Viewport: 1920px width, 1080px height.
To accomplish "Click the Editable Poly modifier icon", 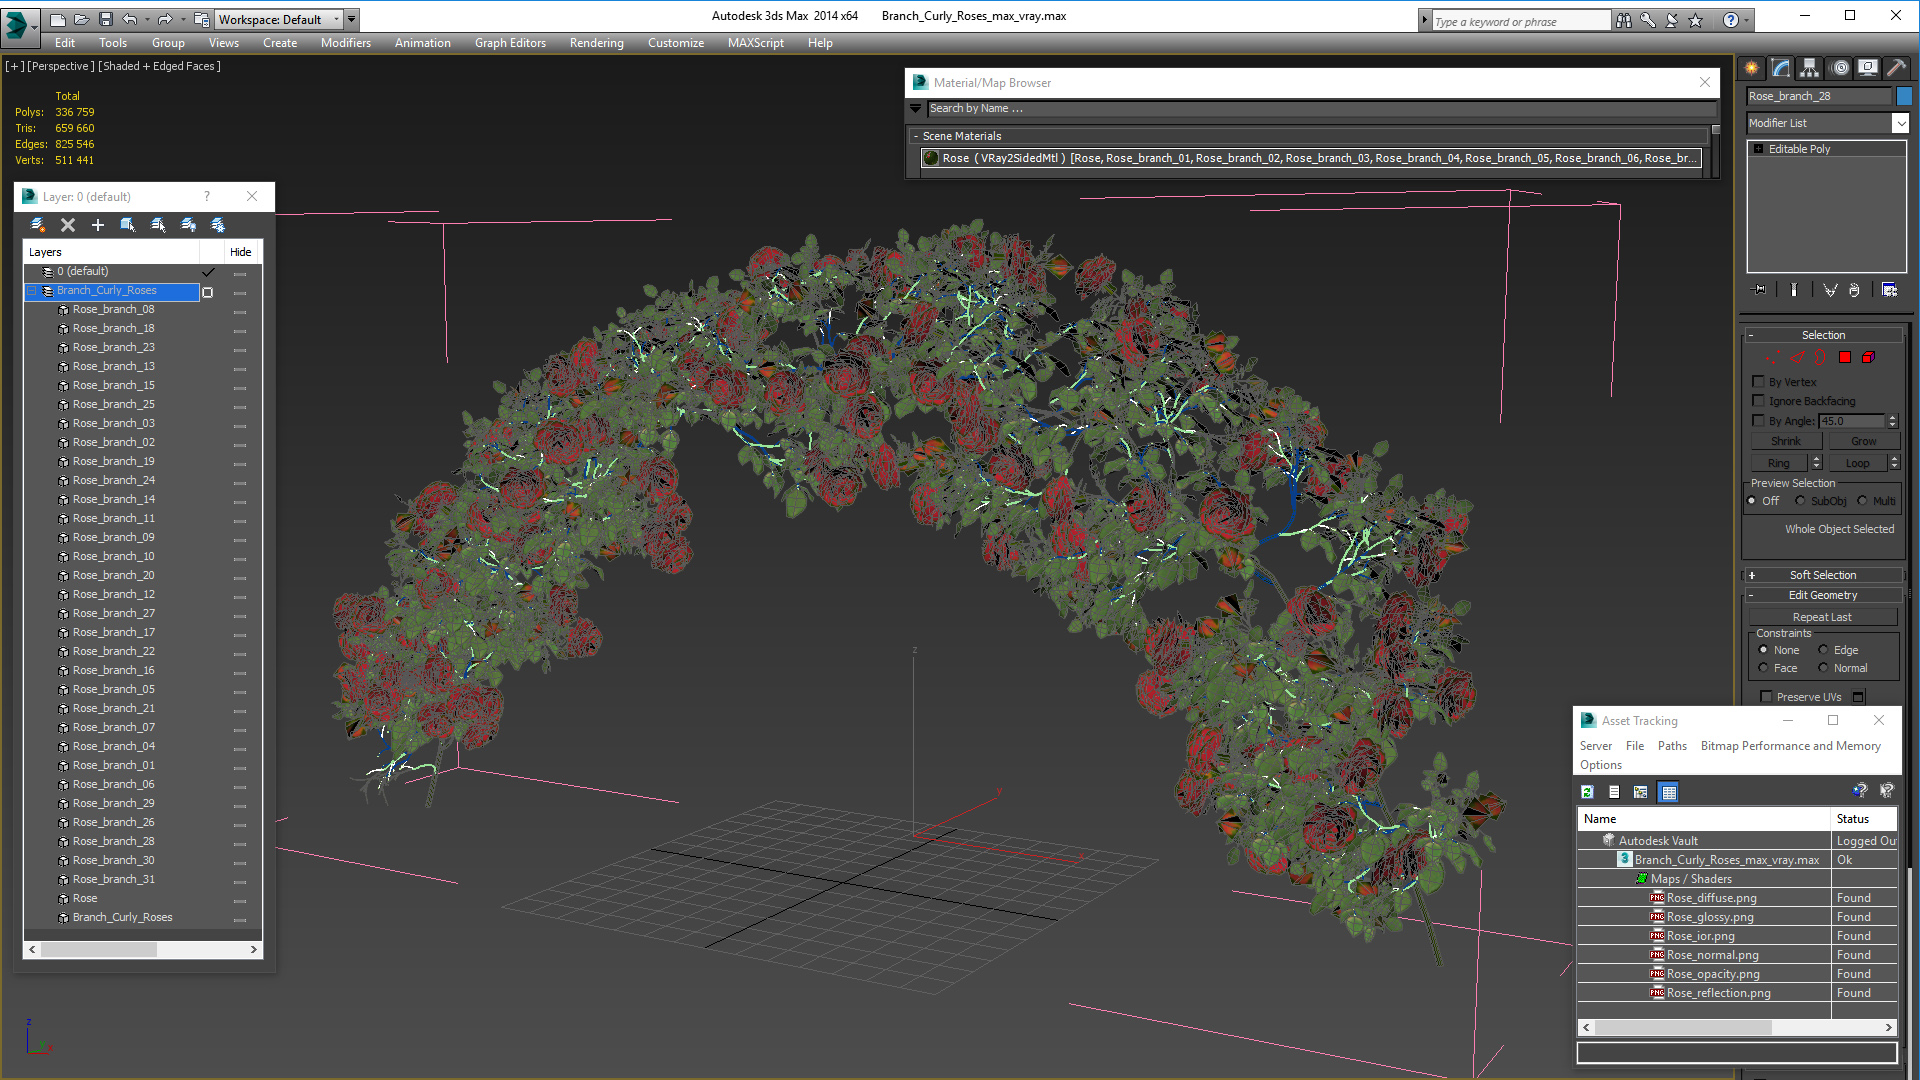I will pyautogui.click(x=1759, y=148).
